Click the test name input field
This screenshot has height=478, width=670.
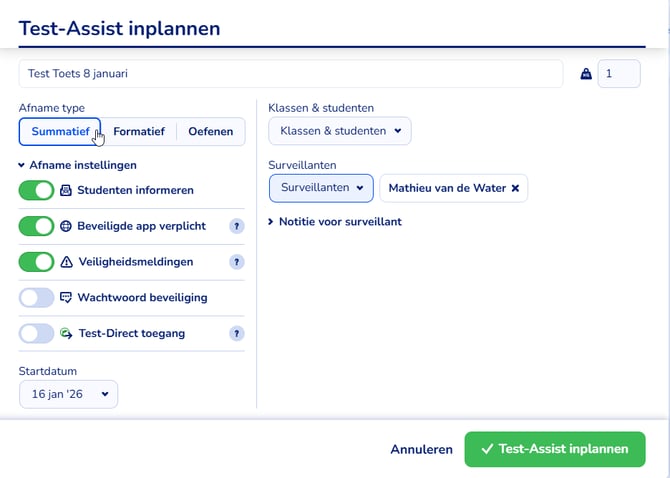tap(290, 74)
